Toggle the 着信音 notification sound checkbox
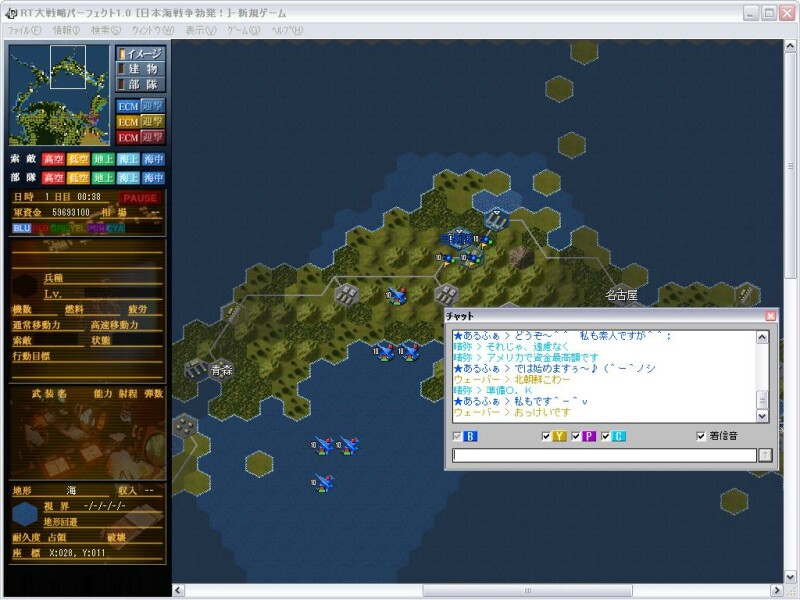This screenshot has width=800, height=600. coord(701,437)
